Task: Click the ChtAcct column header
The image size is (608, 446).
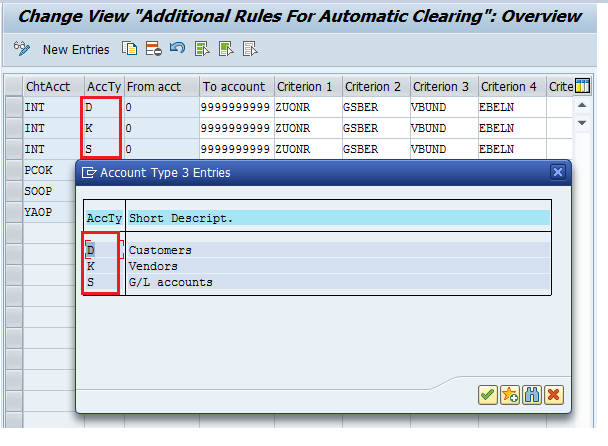Action: tap(53, 86)
